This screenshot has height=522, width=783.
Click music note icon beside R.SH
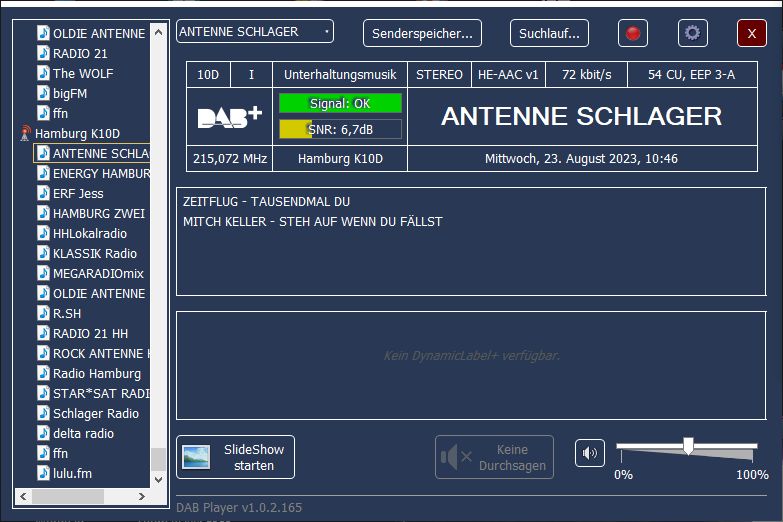pyautogui.click(x=43, y=313)
